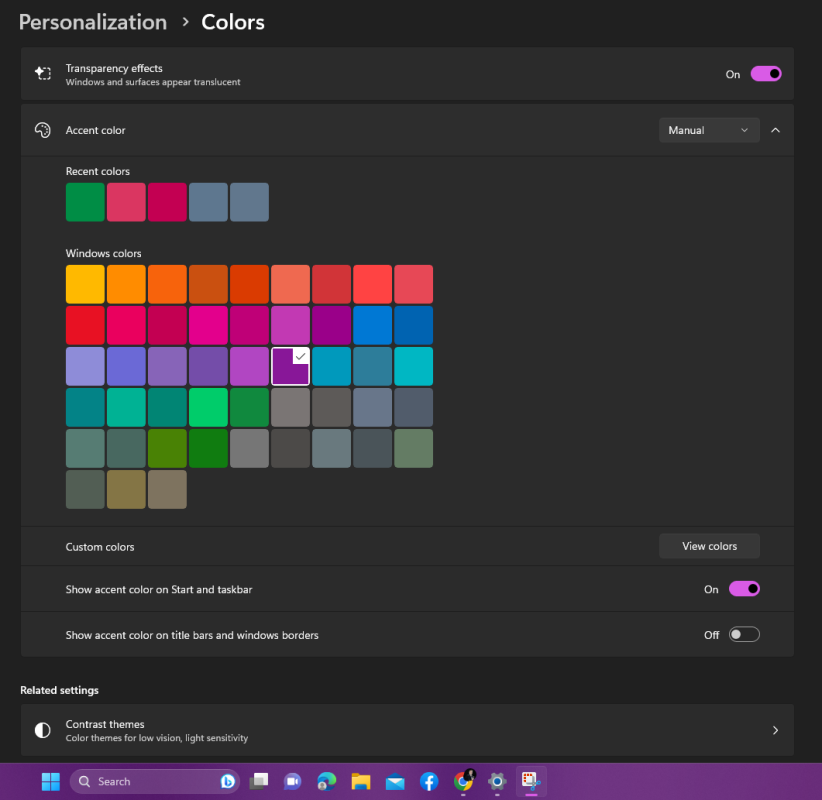822x800 pixels.
Task: Turn off Transparency effects toggle
Action: pos(766,74)
